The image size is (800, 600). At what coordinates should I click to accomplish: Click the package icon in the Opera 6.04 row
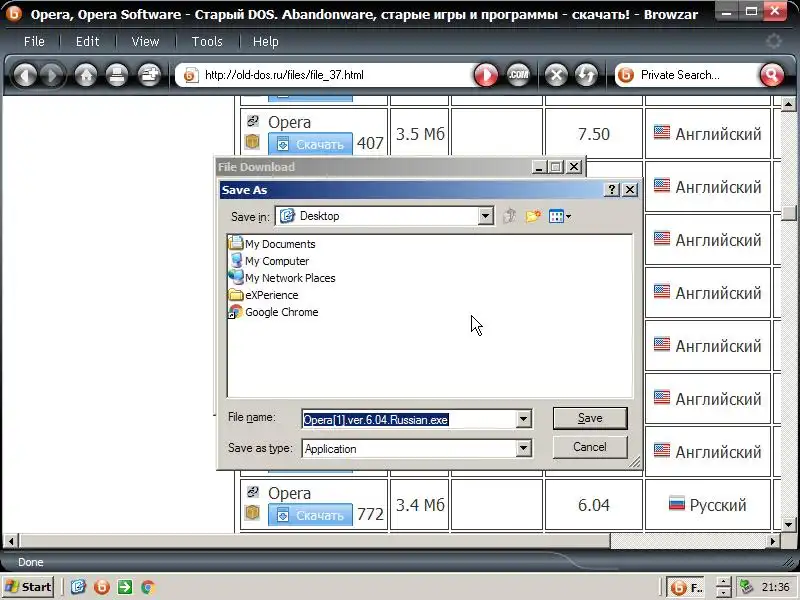tap(253, 512)
